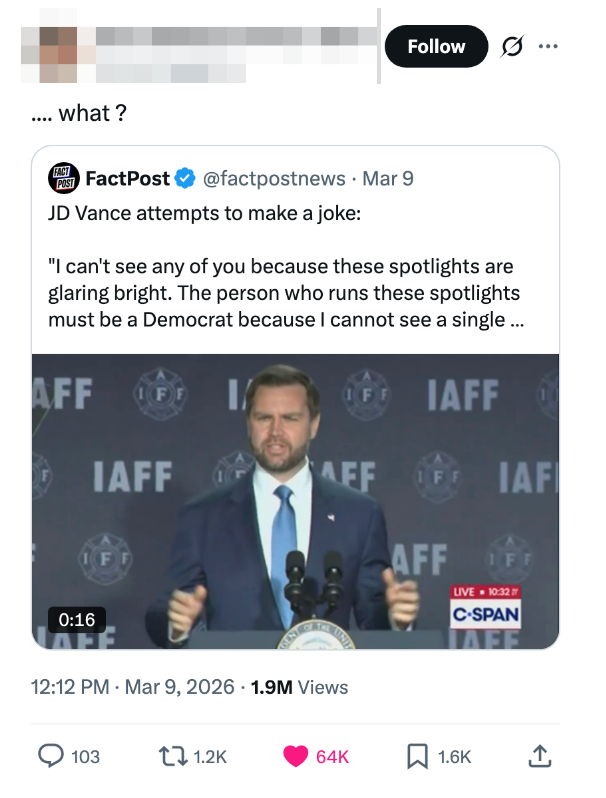This screenshot has width=606, height=798.
Task: Play the JD Vance video thumbnail
Action: coord(295,500)
